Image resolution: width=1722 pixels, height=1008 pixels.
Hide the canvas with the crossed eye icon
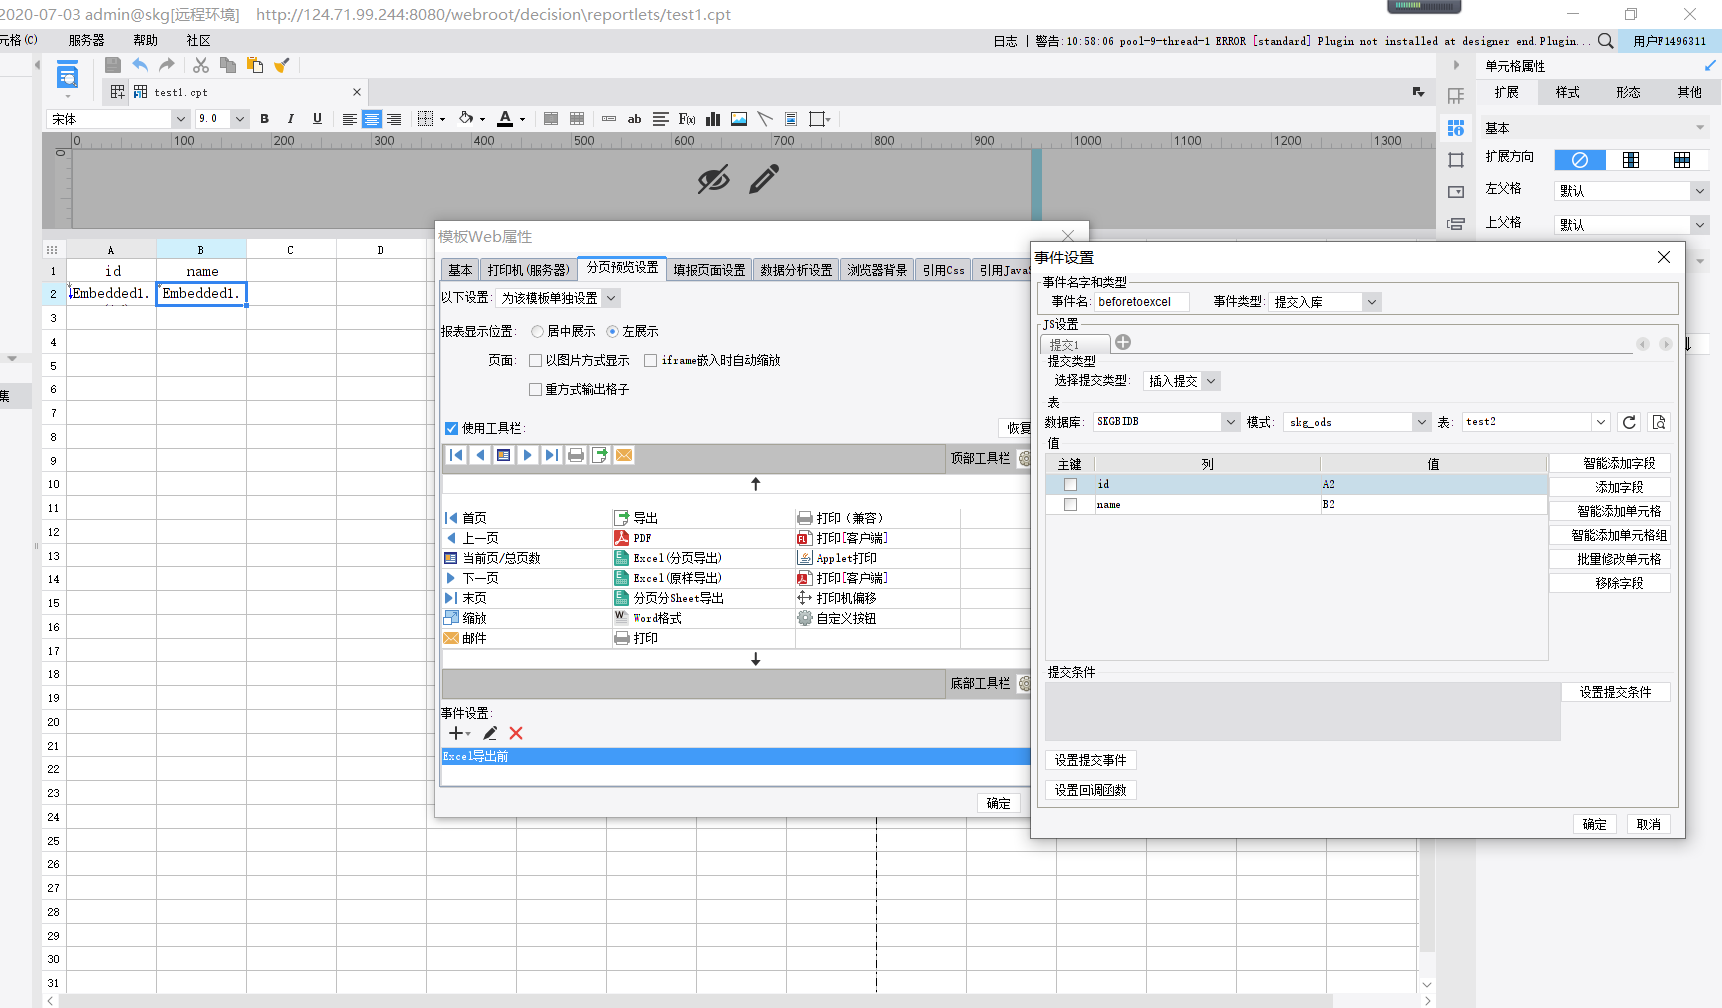tap(714, 180)
